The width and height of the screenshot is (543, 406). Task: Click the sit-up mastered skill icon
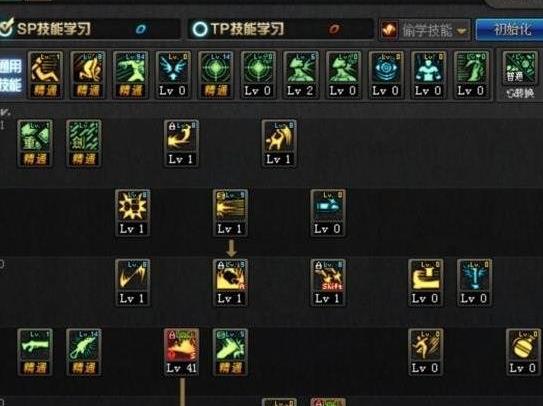[45, 75]
